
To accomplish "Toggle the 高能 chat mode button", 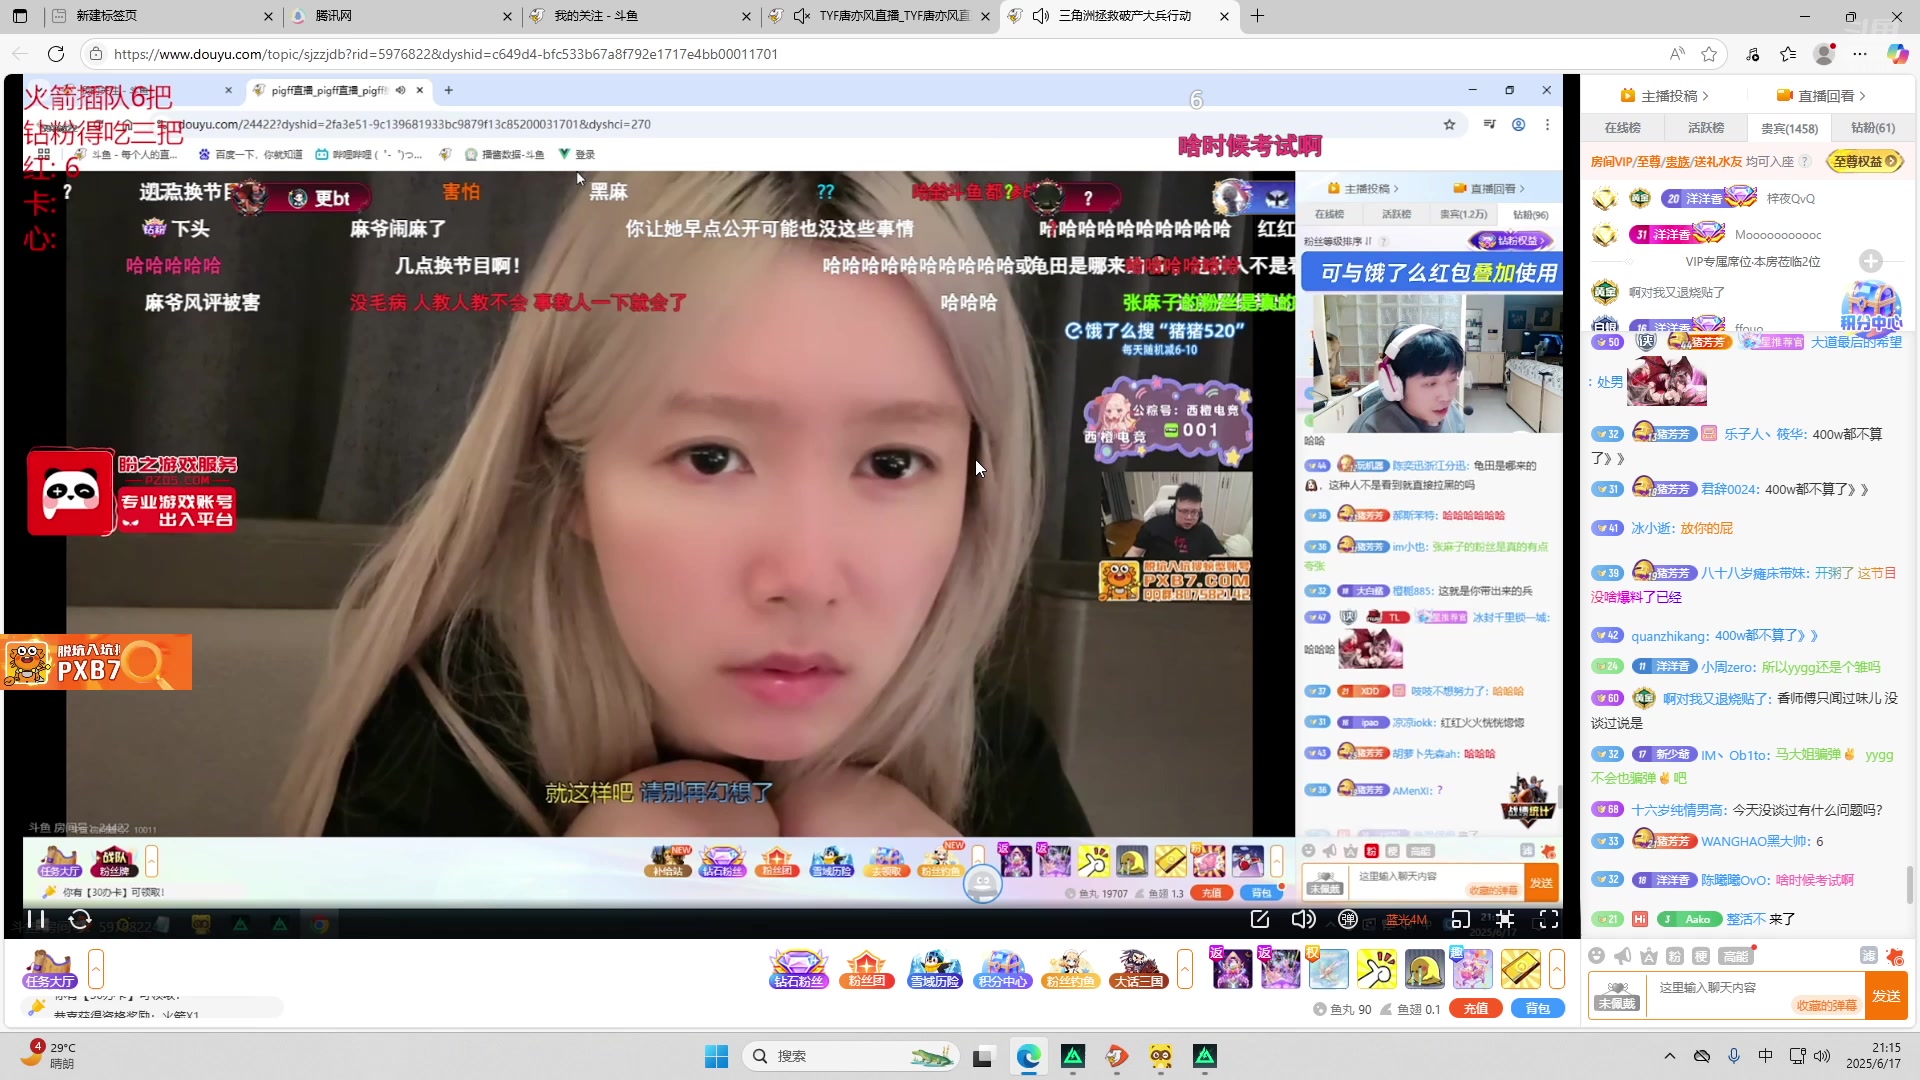I will [1735, 956].
